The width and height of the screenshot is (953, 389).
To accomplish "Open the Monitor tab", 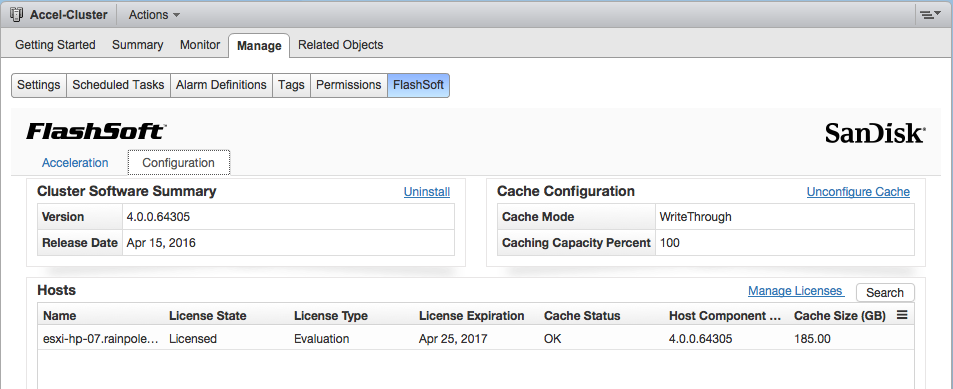I will pos(200,45).
